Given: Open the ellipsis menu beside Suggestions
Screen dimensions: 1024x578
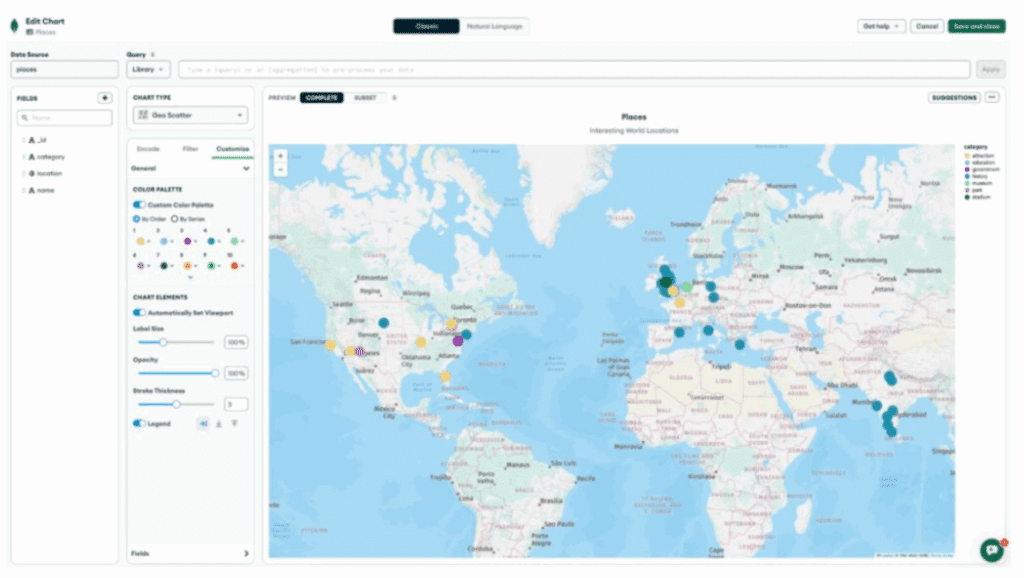Looking at the screenshot, I should 992,98.
